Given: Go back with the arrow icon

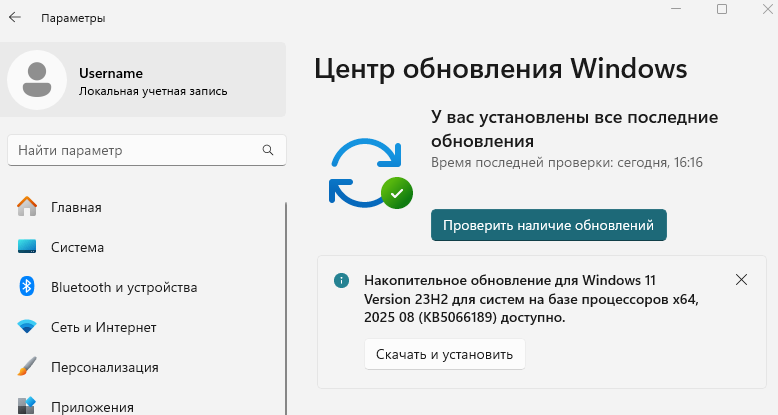Looking at the screenshot, I should [x=15, y=17].
